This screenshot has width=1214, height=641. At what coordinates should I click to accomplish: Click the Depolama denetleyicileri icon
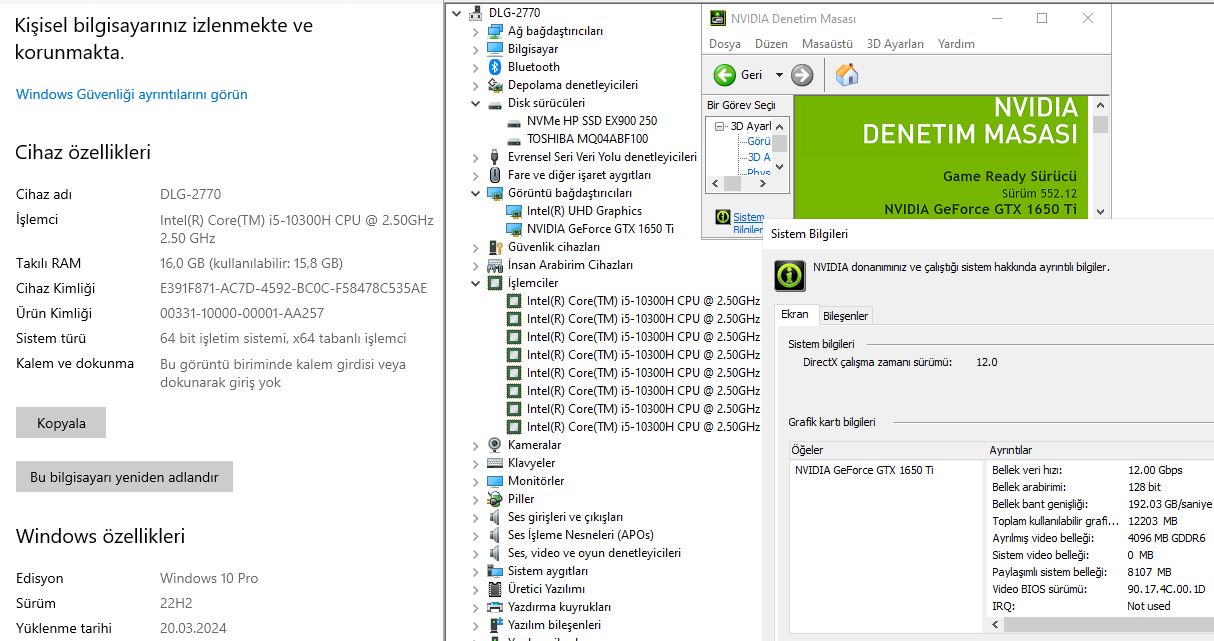coord(494,85)
